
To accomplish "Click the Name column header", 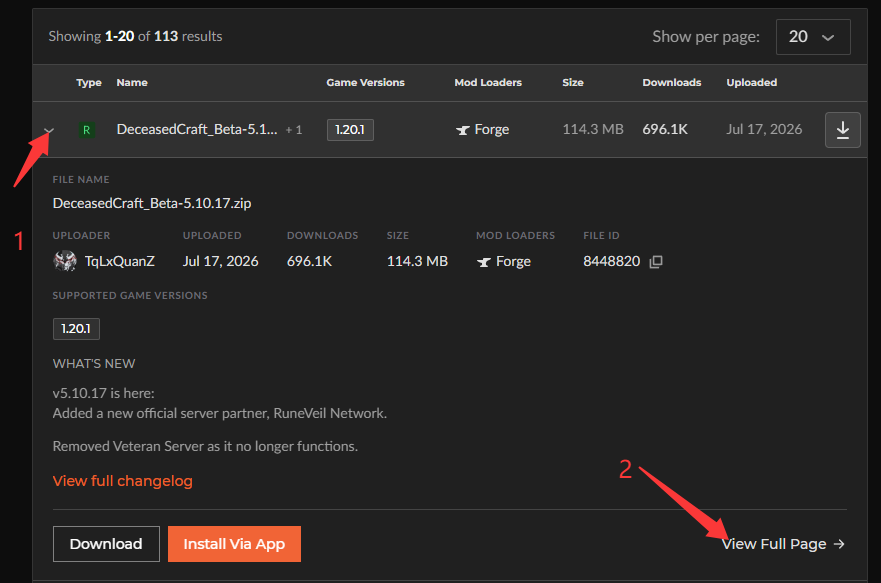I will (x=132, y=83).
